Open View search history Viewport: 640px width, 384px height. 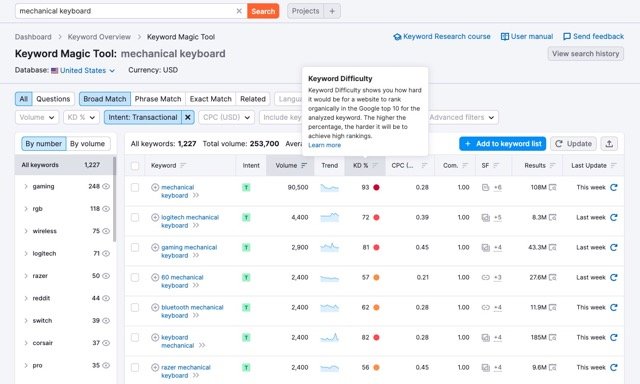[586, 54]
